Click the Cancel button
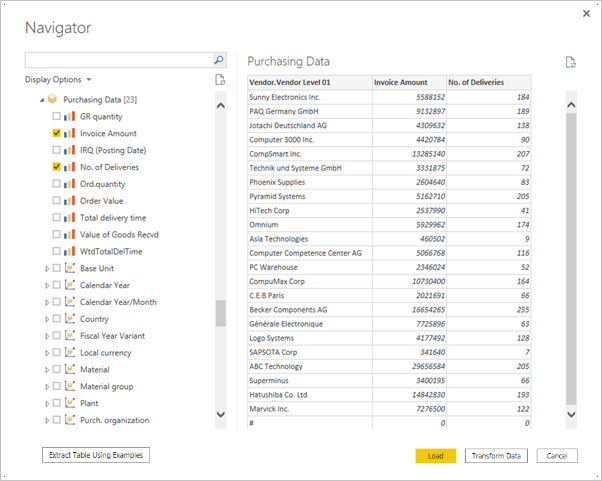 (557, 456)
